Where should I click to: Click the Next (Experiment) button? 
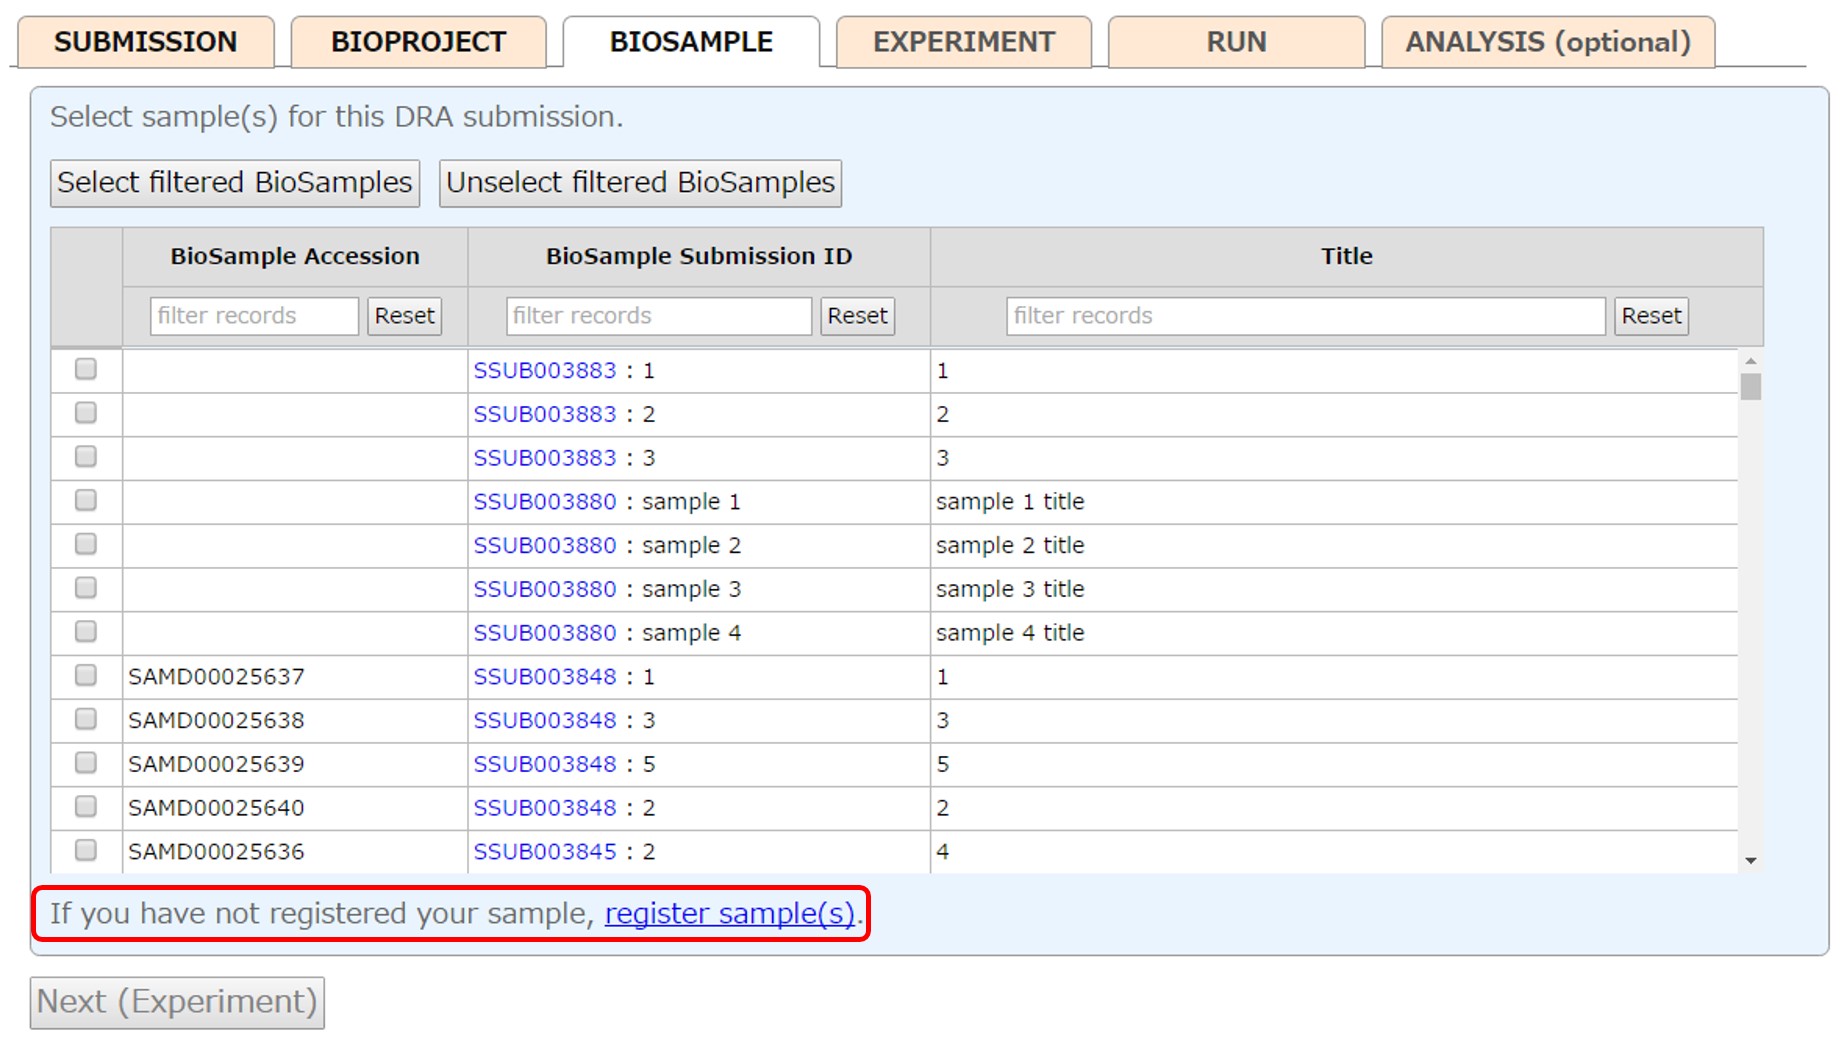pyautogui.click(x=177, y=1002)
